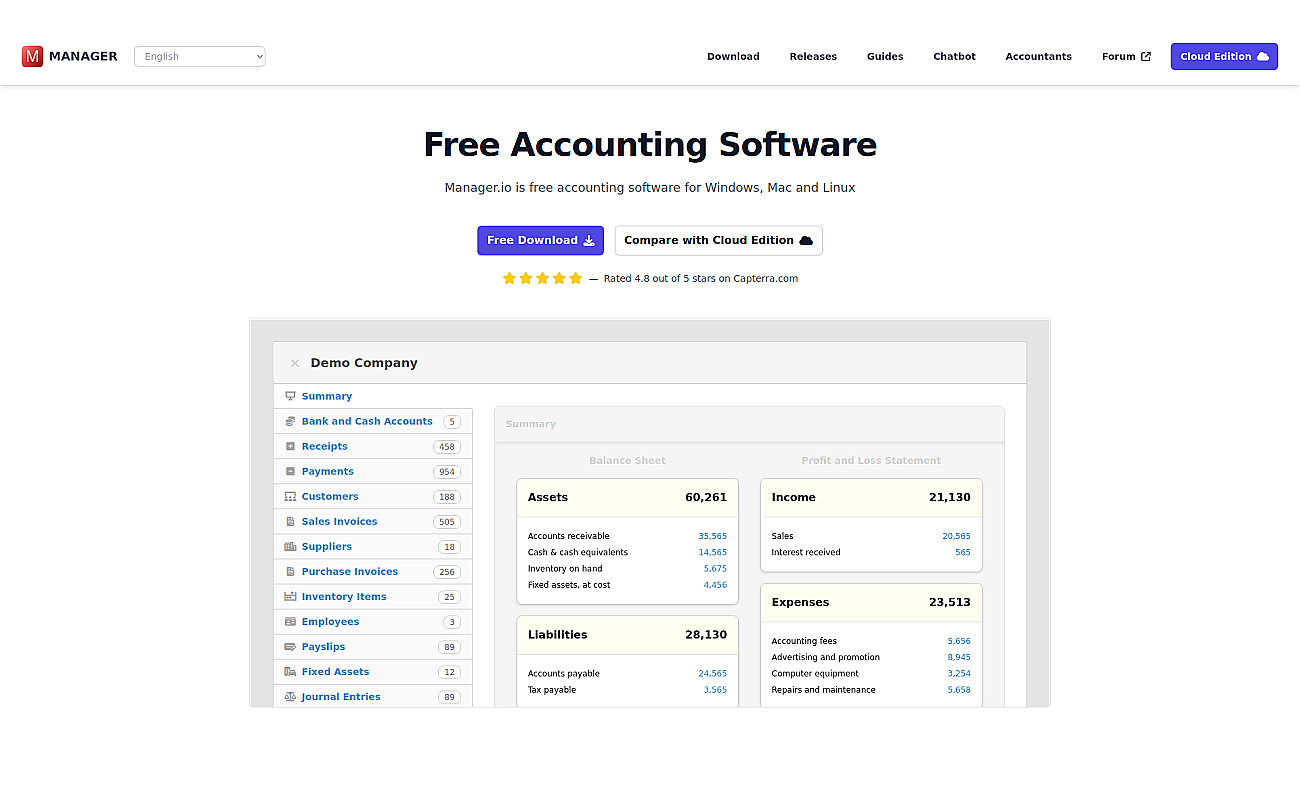Open the Guides menu item
This screenshot has height=788, width=1300.
click(x=885, y=56)
